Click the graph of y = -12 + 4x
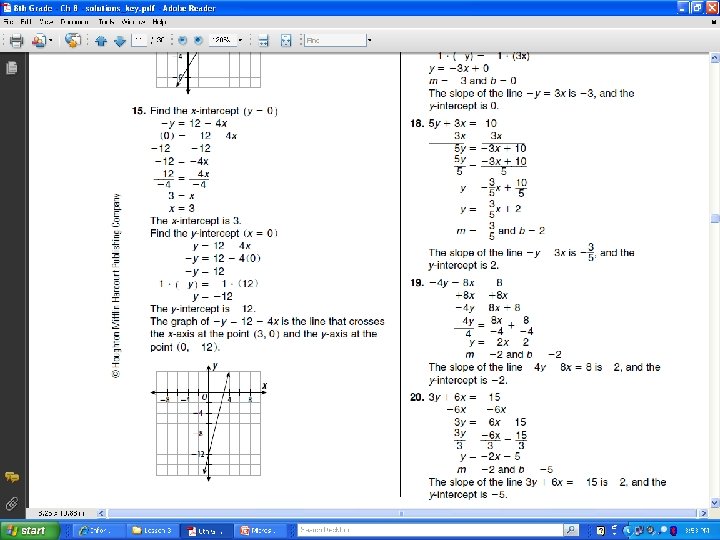This screenshot has width=720, height=540. [x=209, y=422]
